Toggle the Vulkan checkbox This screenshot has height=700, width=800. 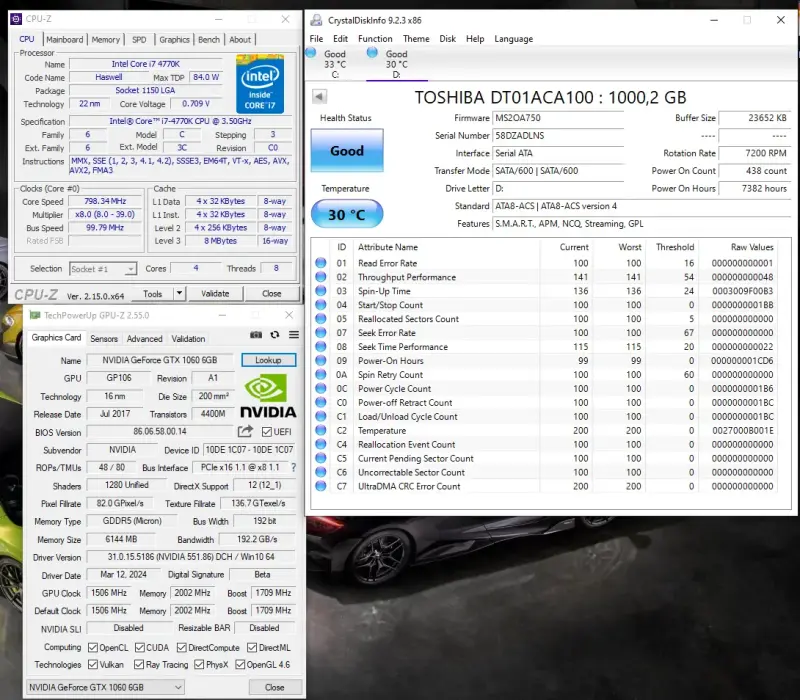coord(93,664)
